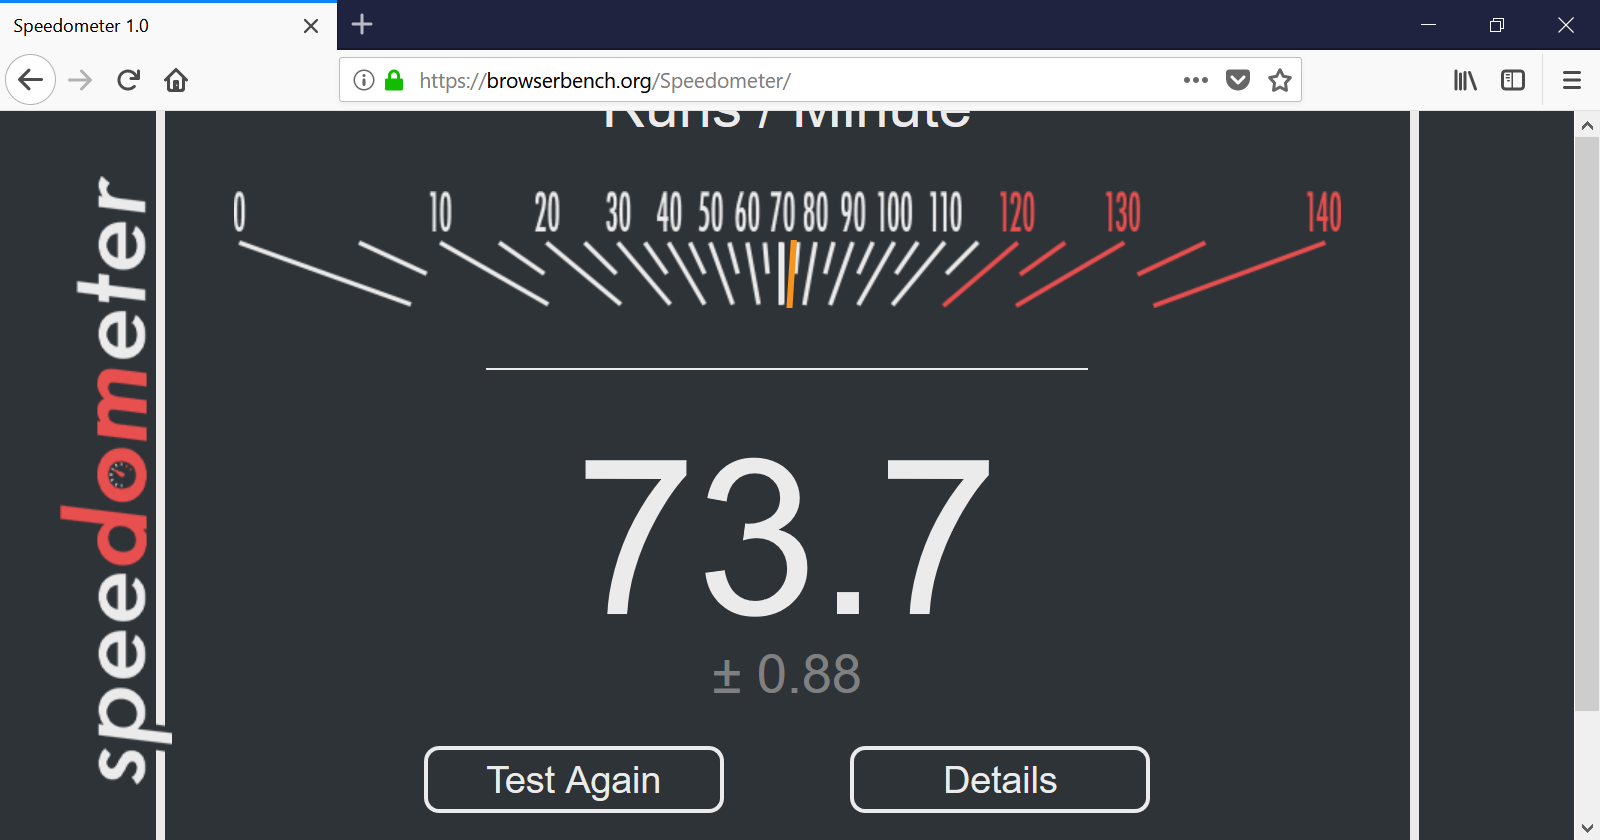Image resolution: width=1600 pixels, height=840 pixels.
Task: Show site information for browserbench.org
Action: pos(364,80)
